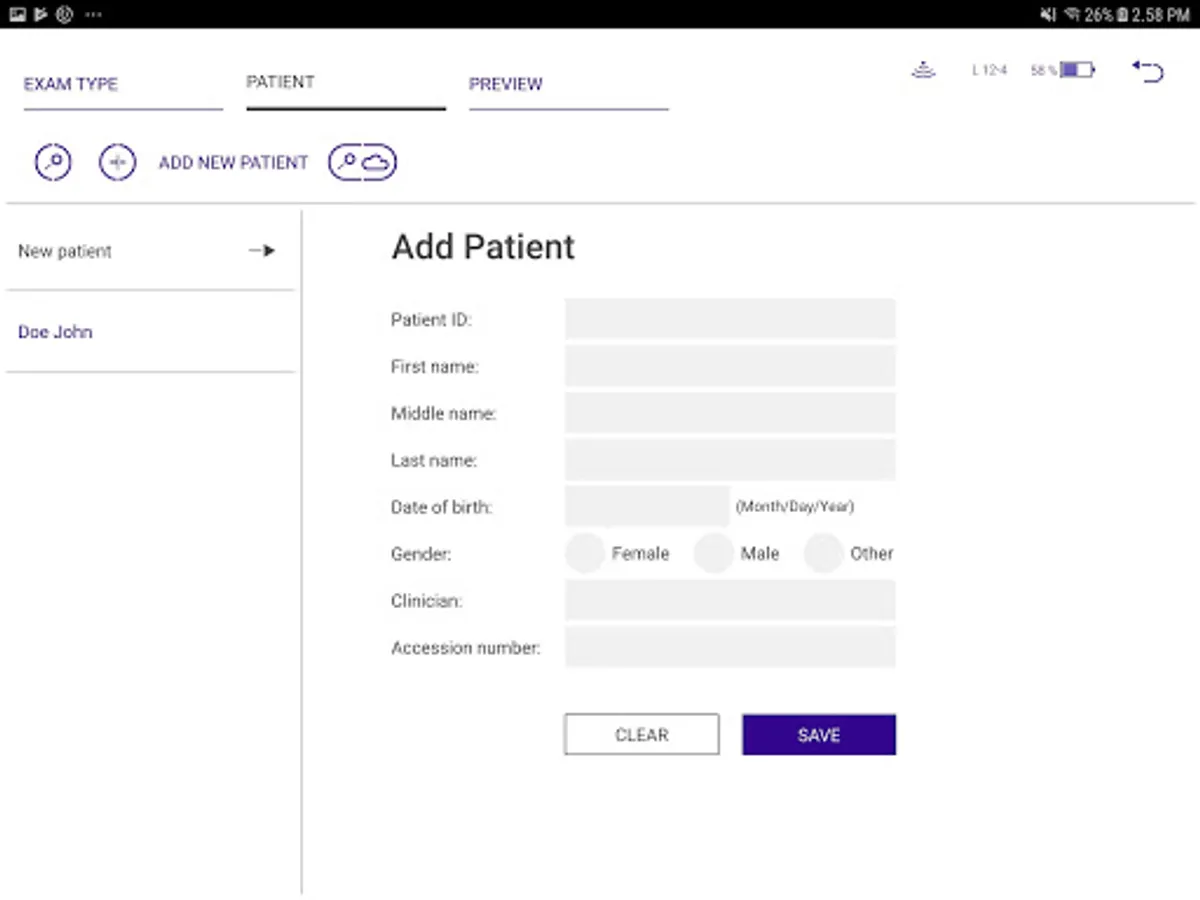Viewport: 1200px width, 900px height.
Task: Click the L 12-4 probe label
Action: (989, 71)
